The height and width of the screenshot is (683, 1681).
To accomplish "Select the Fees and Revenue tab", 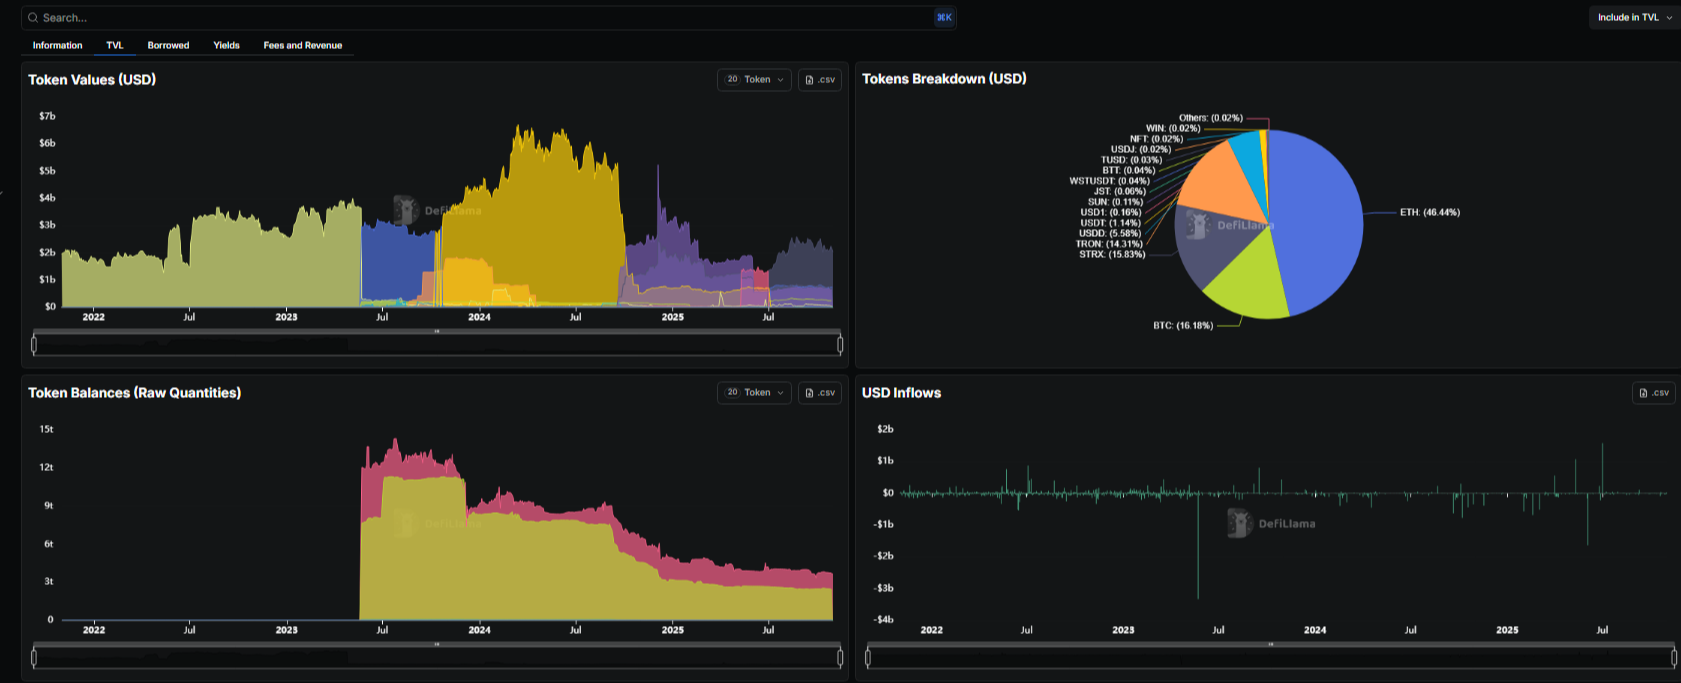I will (x=302, y=45).
